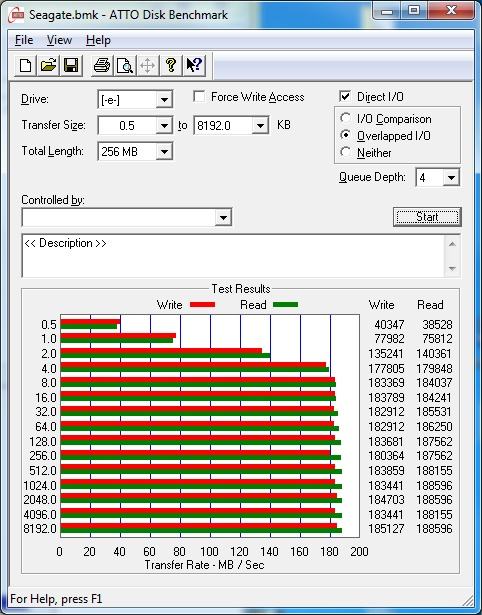Choose the Neither radio option

[x=346, y=152]
